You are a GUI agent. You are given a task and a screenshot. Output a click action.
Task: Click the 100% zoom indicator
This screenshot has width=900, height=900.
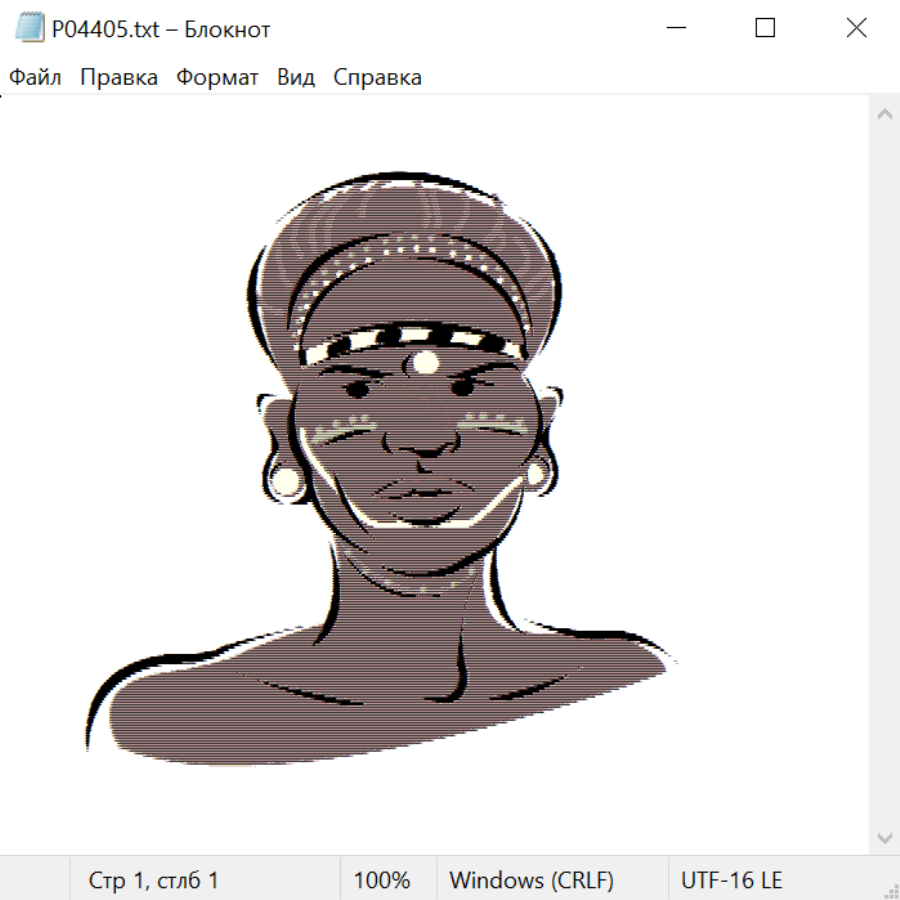pos(382,880)
